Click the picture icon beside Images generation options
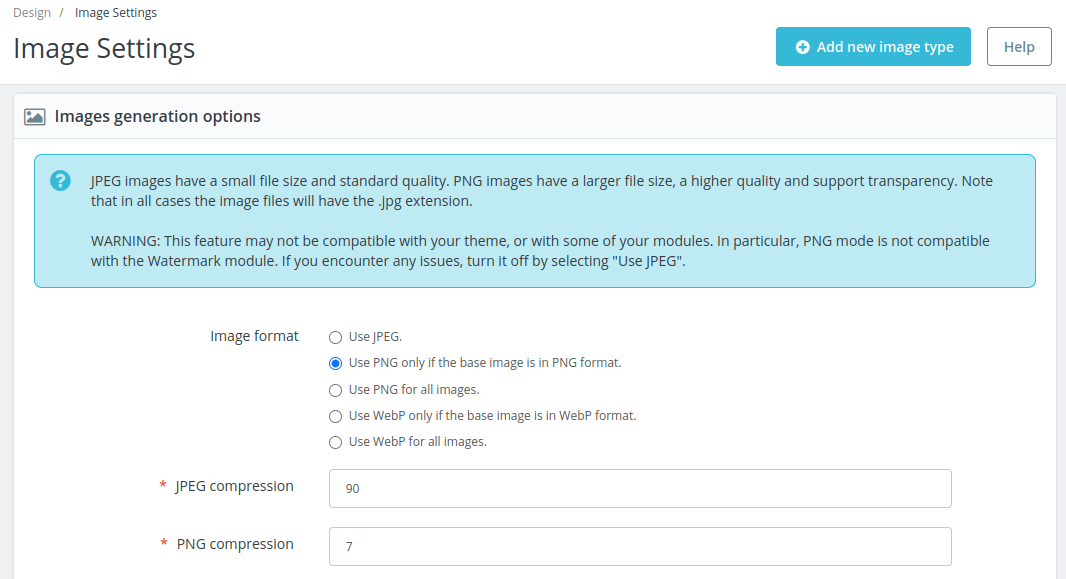This screenshot has width=1066, height=579. coord(35,117)
